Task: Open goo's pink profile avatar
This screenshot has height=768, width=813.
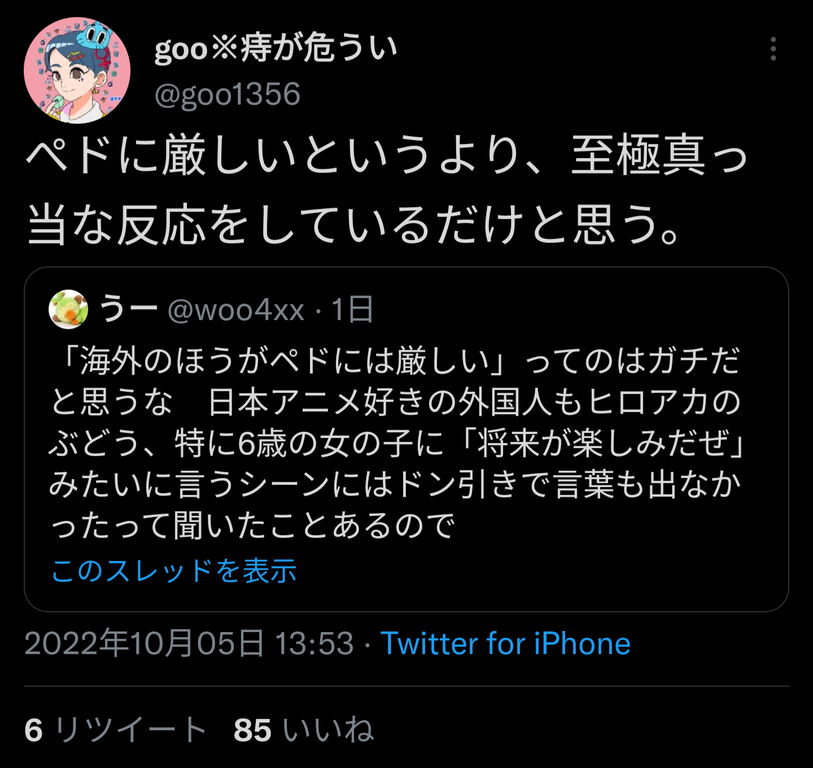Action: (77, 70)
